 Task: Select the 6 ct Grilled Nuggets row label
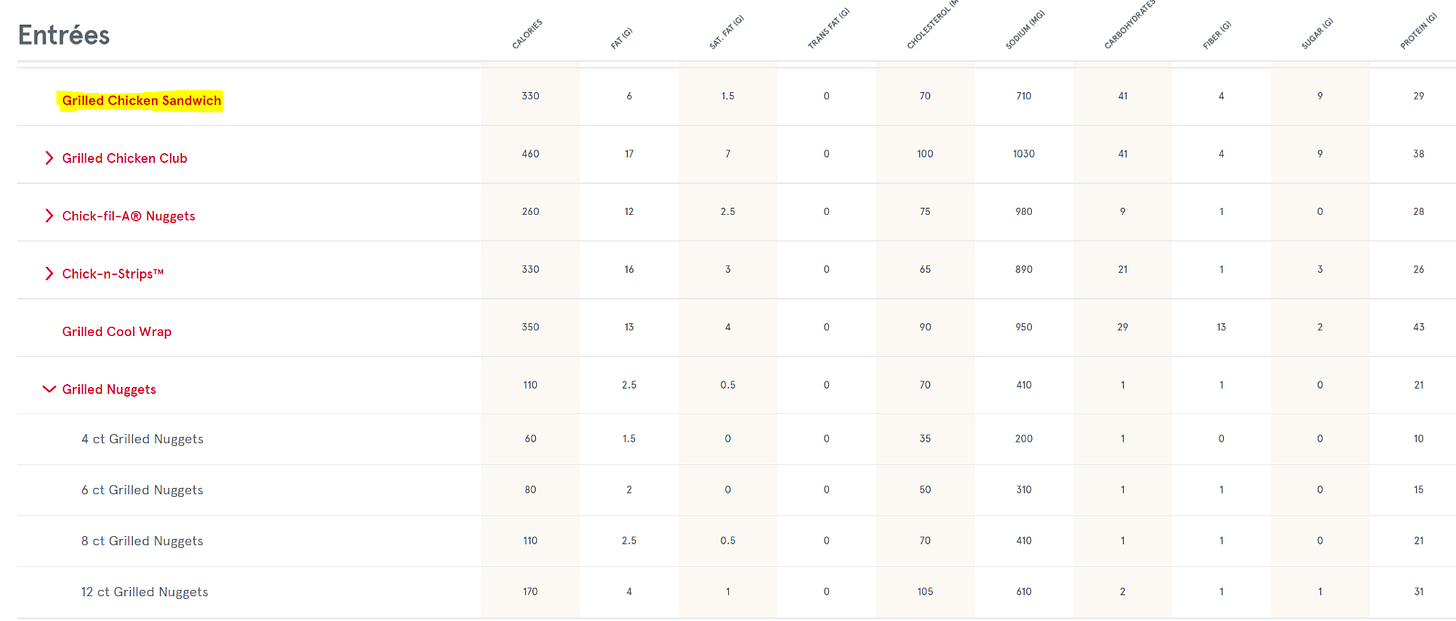142,490
